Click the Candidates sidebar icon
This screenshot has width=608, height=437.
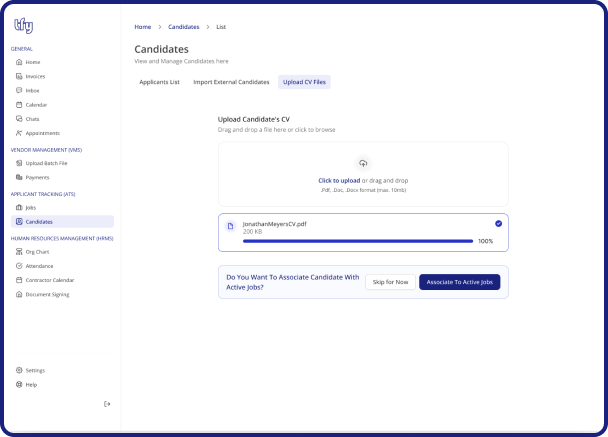pyautogui.click(x=19, y=221)
